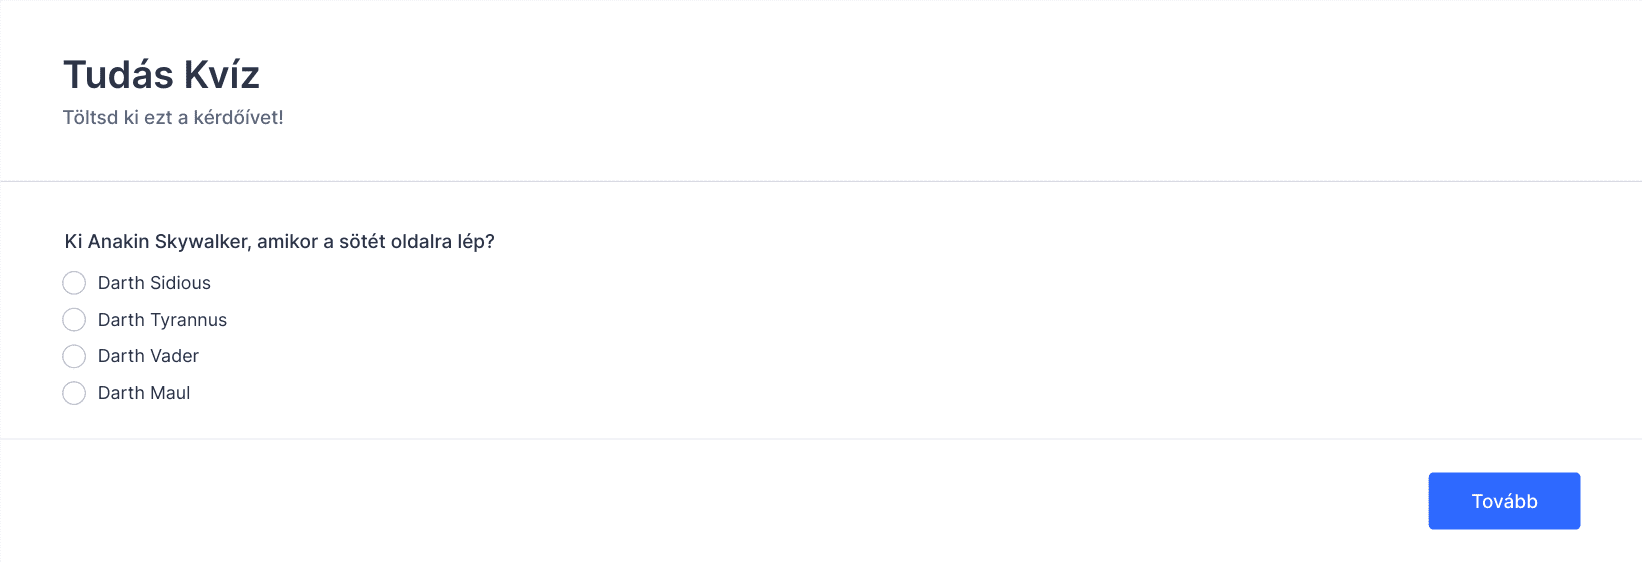Click the 'Darth Vader' answer label text
1642x562 pixels.
(148, 356)
